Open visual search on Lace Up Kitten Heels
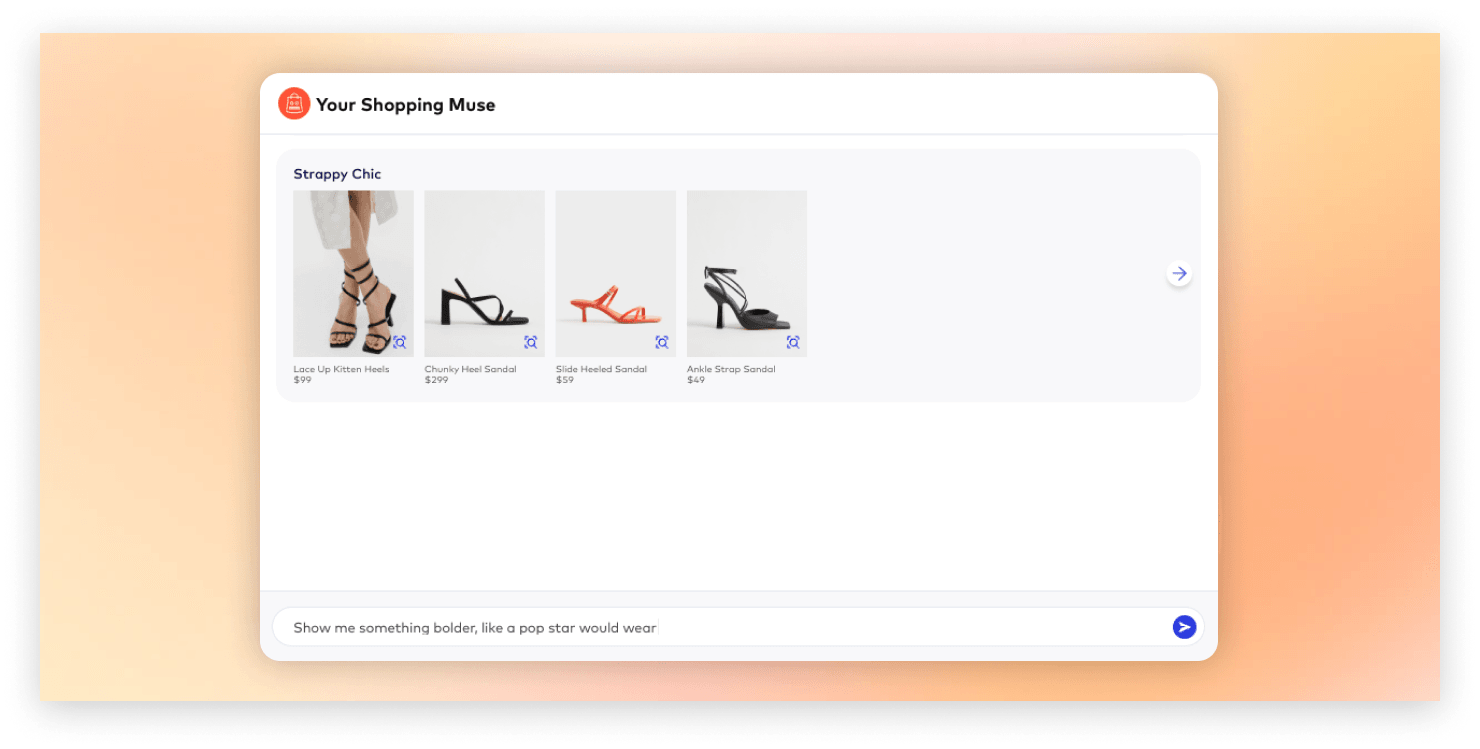 tap(399, 342)
